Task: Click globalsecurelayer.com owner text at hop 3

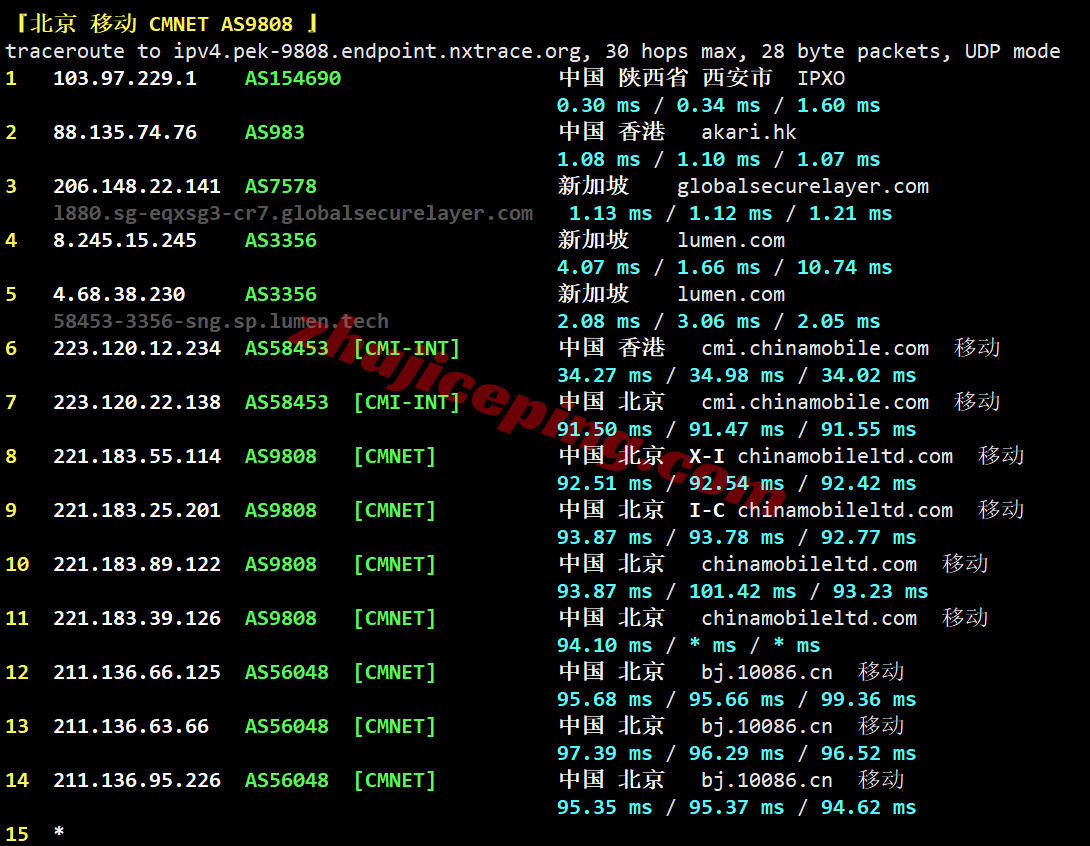Action: click(803, 186)
